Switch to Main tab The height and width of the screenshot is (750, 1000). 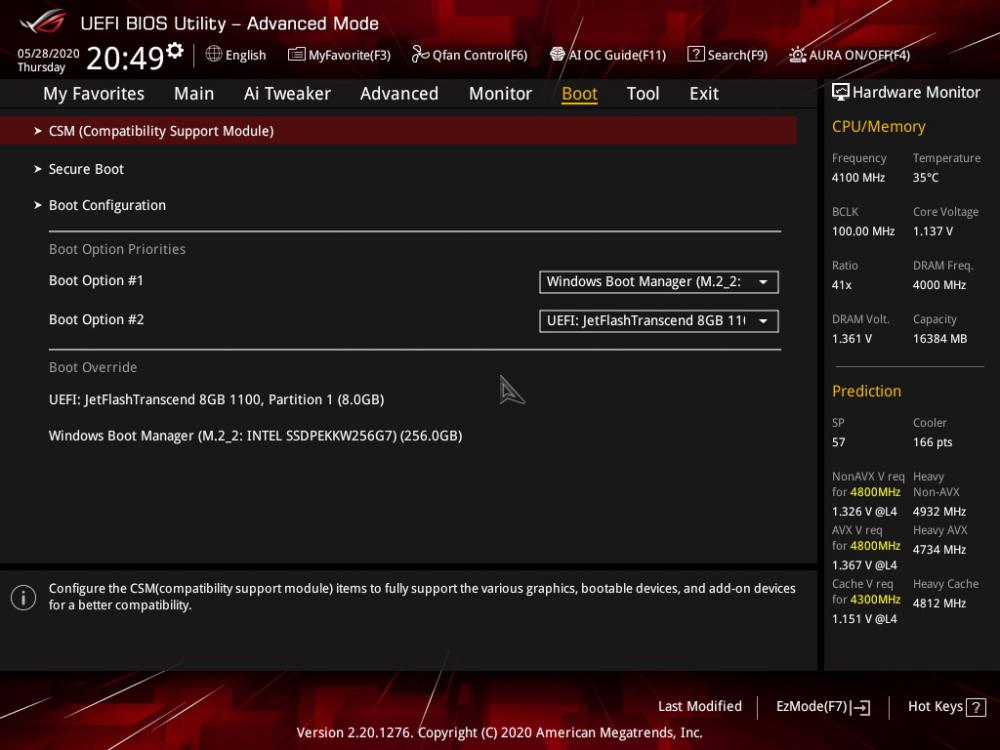pyautogui.click(x=194, y=94)
